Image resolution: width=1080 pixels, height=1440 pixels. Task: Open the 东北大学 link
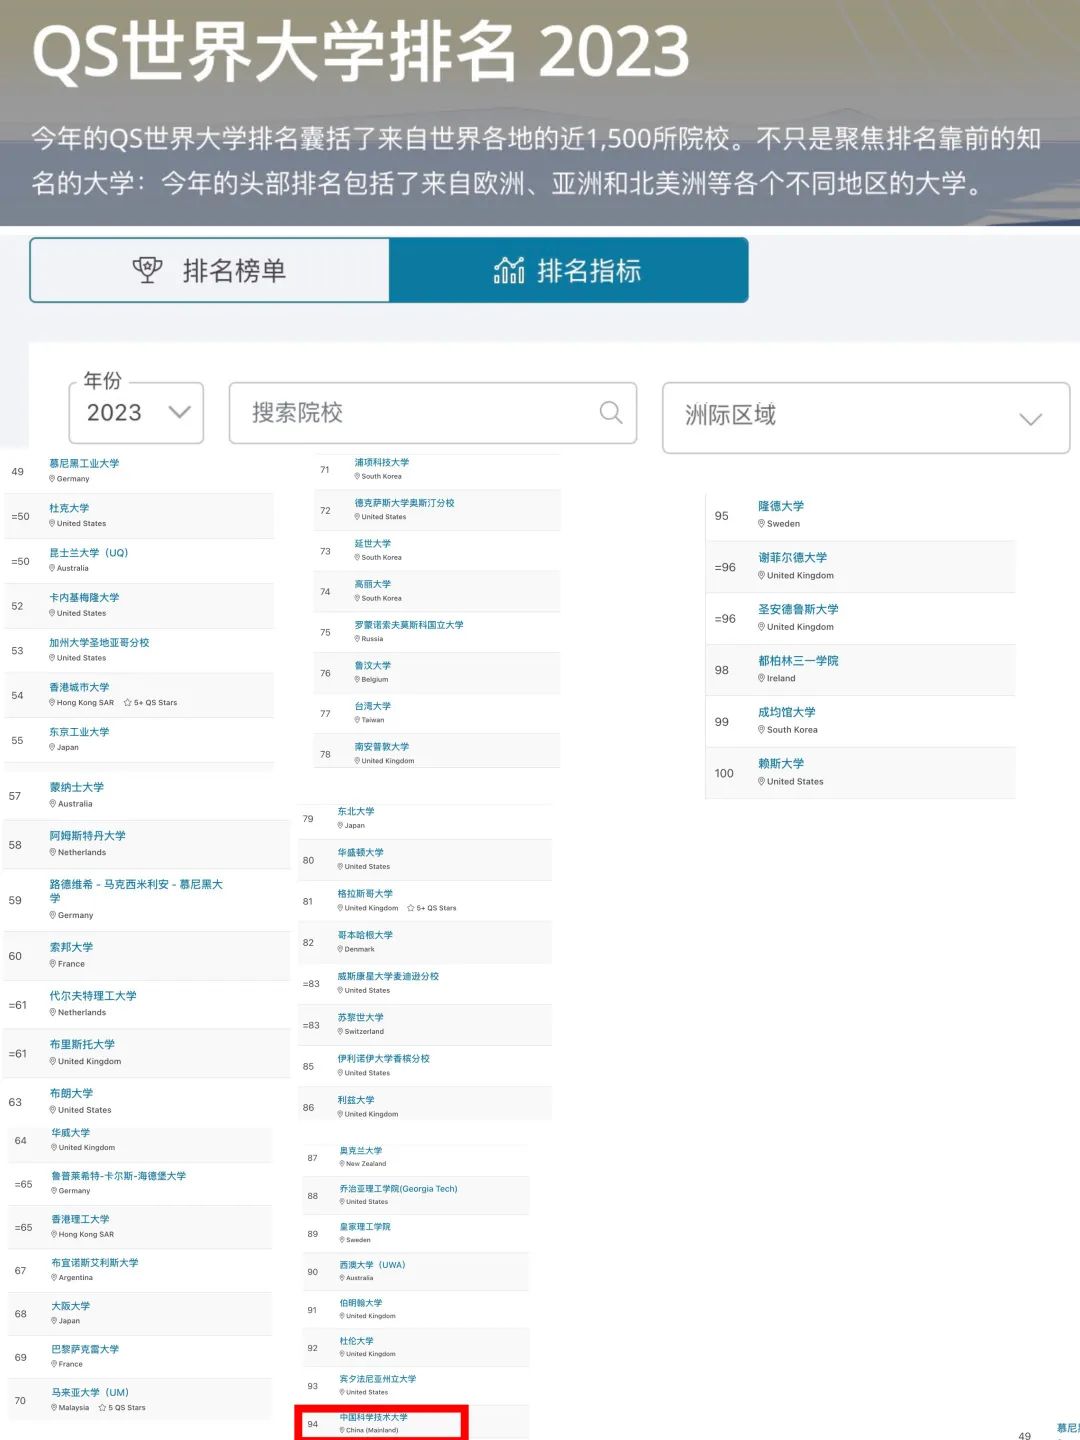click(x=356, y=812)
